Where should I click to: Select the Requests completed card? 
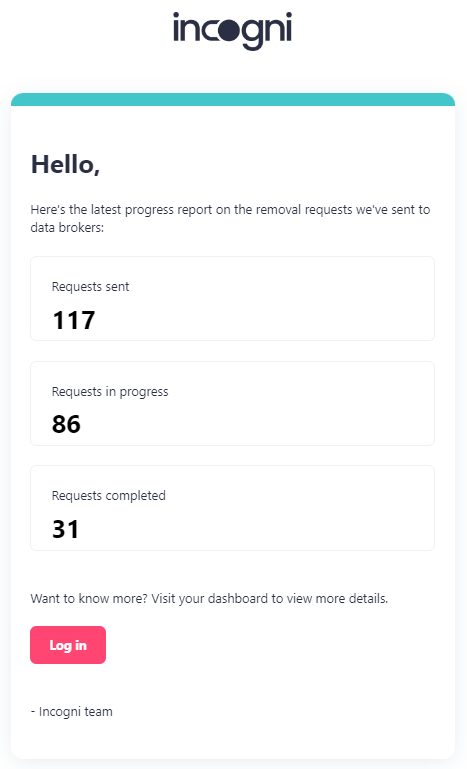(x=233, y=508)
